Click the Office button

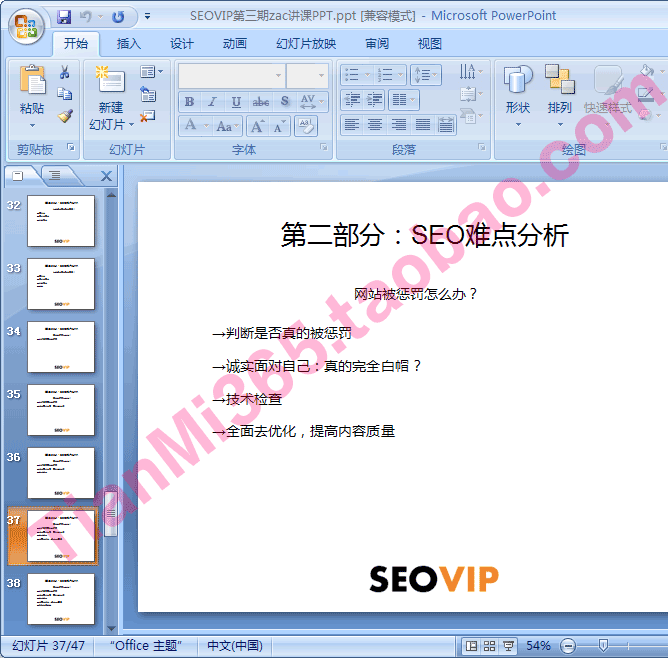pyautogui.click(x=26, y=26)
